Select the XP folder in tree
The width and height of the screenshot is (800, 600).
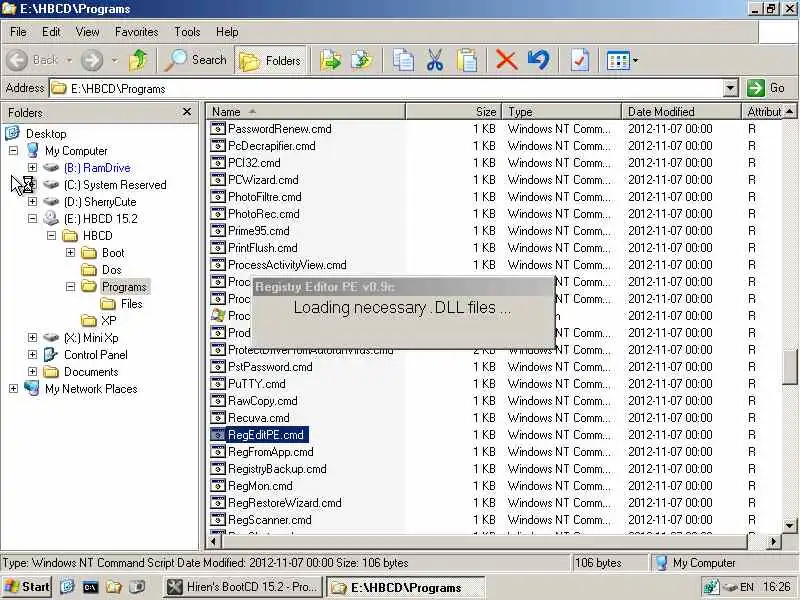109,320
